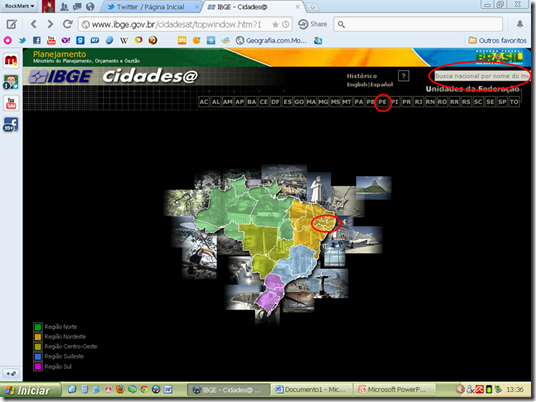Switch to the Twitter / Página Inicial tab
Screen dimensions: 536x402
(x=150, y=7)
